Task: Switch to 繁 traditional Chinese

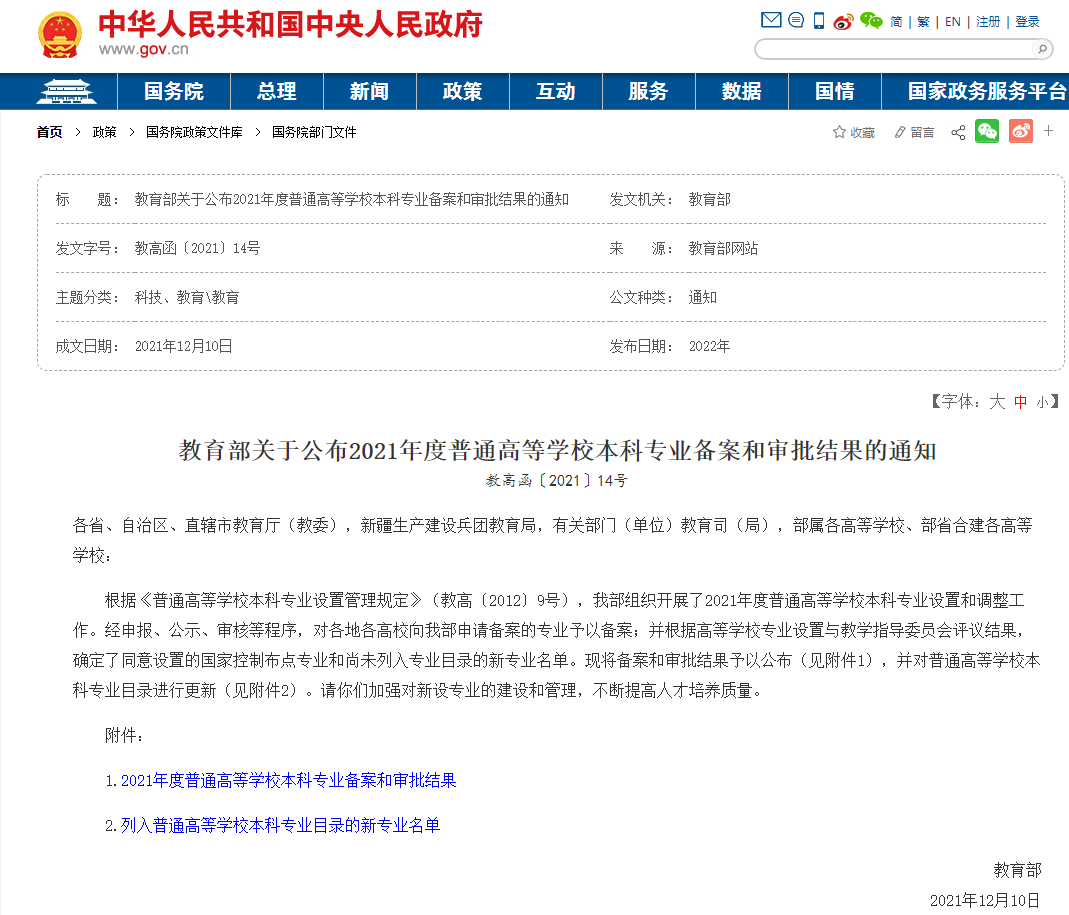Action: [x=923, y=21]
